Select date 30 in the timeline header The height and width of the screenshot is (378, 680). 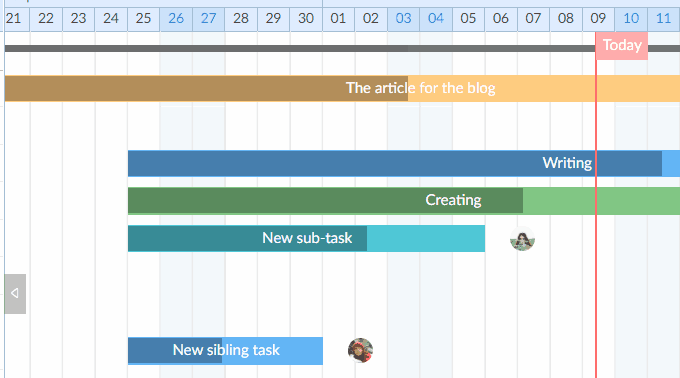306,19
